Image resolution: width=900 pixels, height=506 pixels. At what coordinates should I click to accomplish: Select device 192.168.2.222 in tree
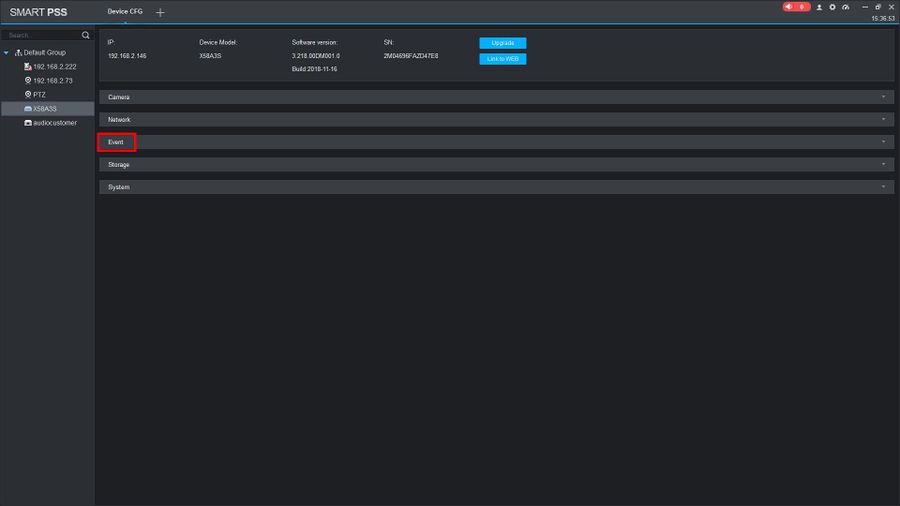[x=55, y=67]
